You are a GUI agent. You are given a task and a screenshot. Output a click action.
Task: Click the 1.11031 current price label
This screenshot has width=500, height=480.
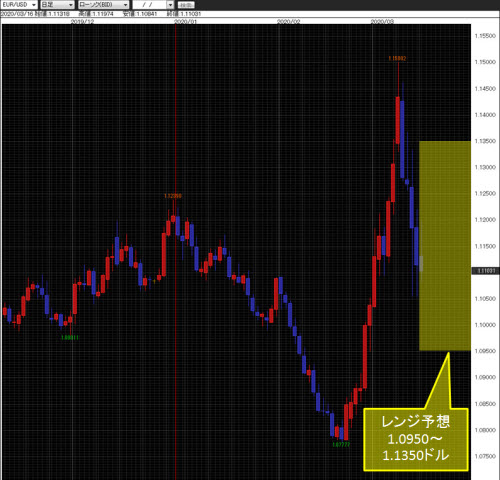coord(485,271)
